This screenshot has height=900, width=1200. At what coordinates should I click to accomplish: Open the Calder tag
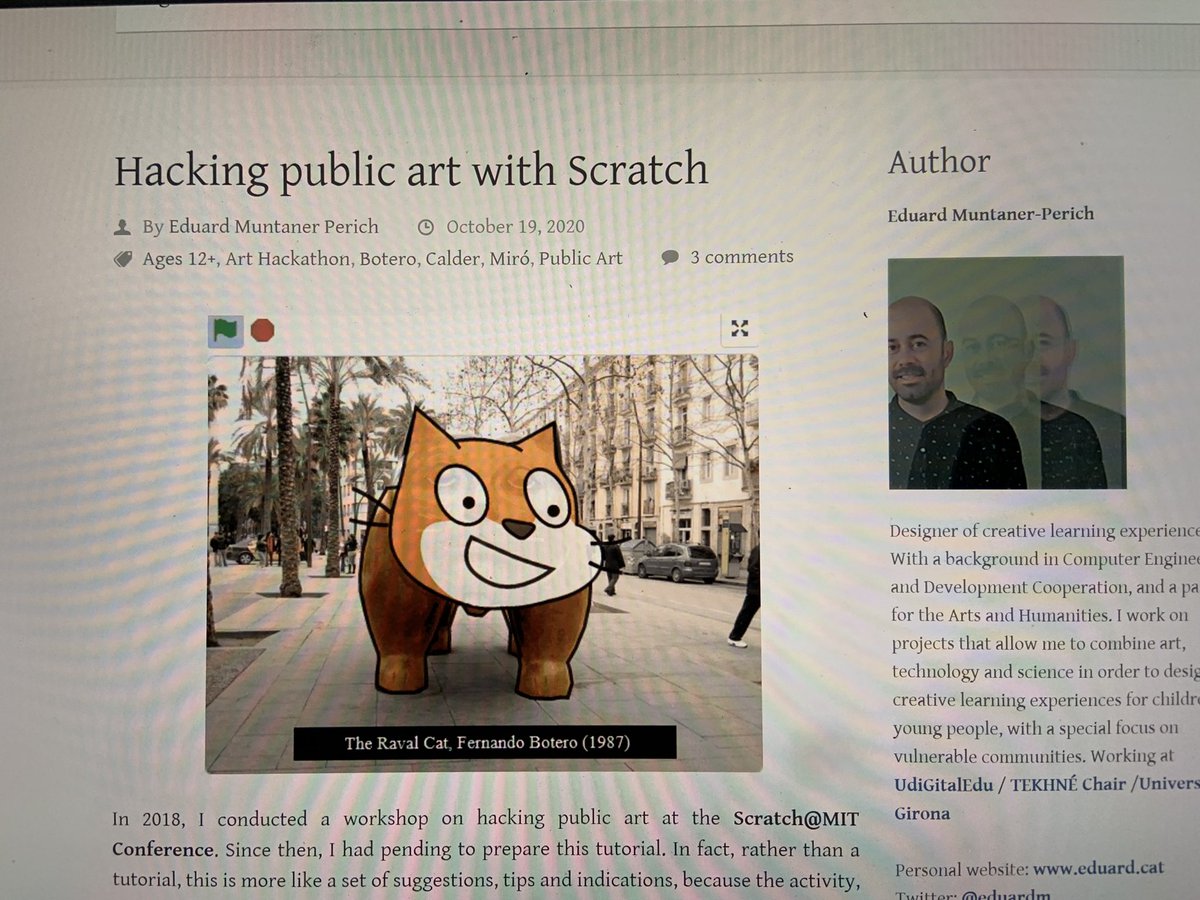453,259
